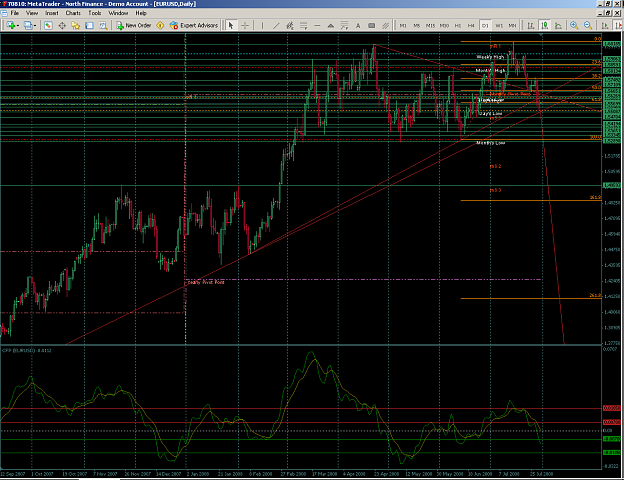625x480 pixels.
Task: Zoom in on the chart
Action: point(574,26)
